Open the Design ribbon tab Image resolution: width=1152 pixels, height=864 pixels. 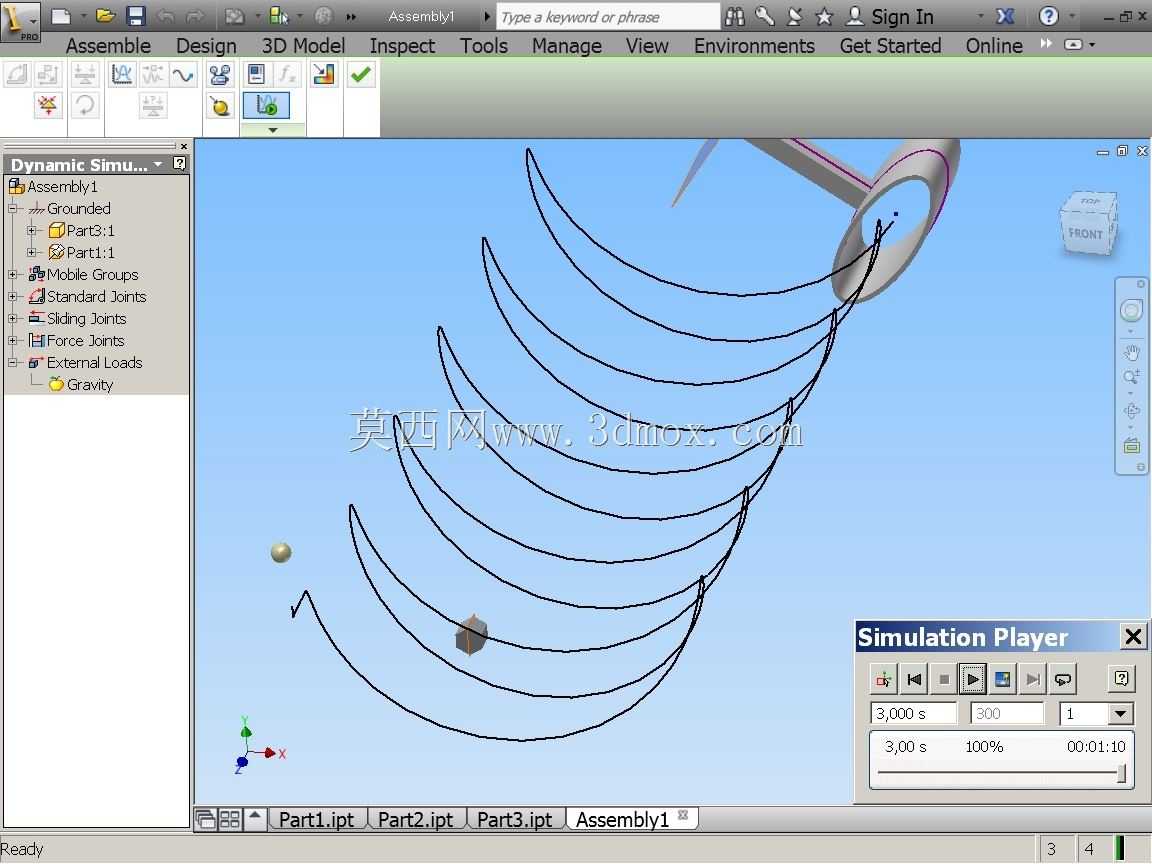coord(206,46)
